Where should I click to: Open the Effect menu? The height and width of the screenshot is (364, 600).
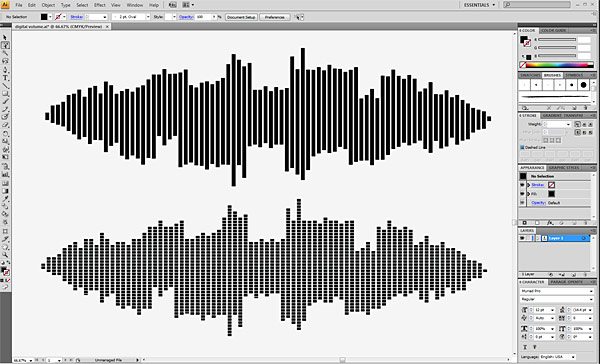coord(99,5)
